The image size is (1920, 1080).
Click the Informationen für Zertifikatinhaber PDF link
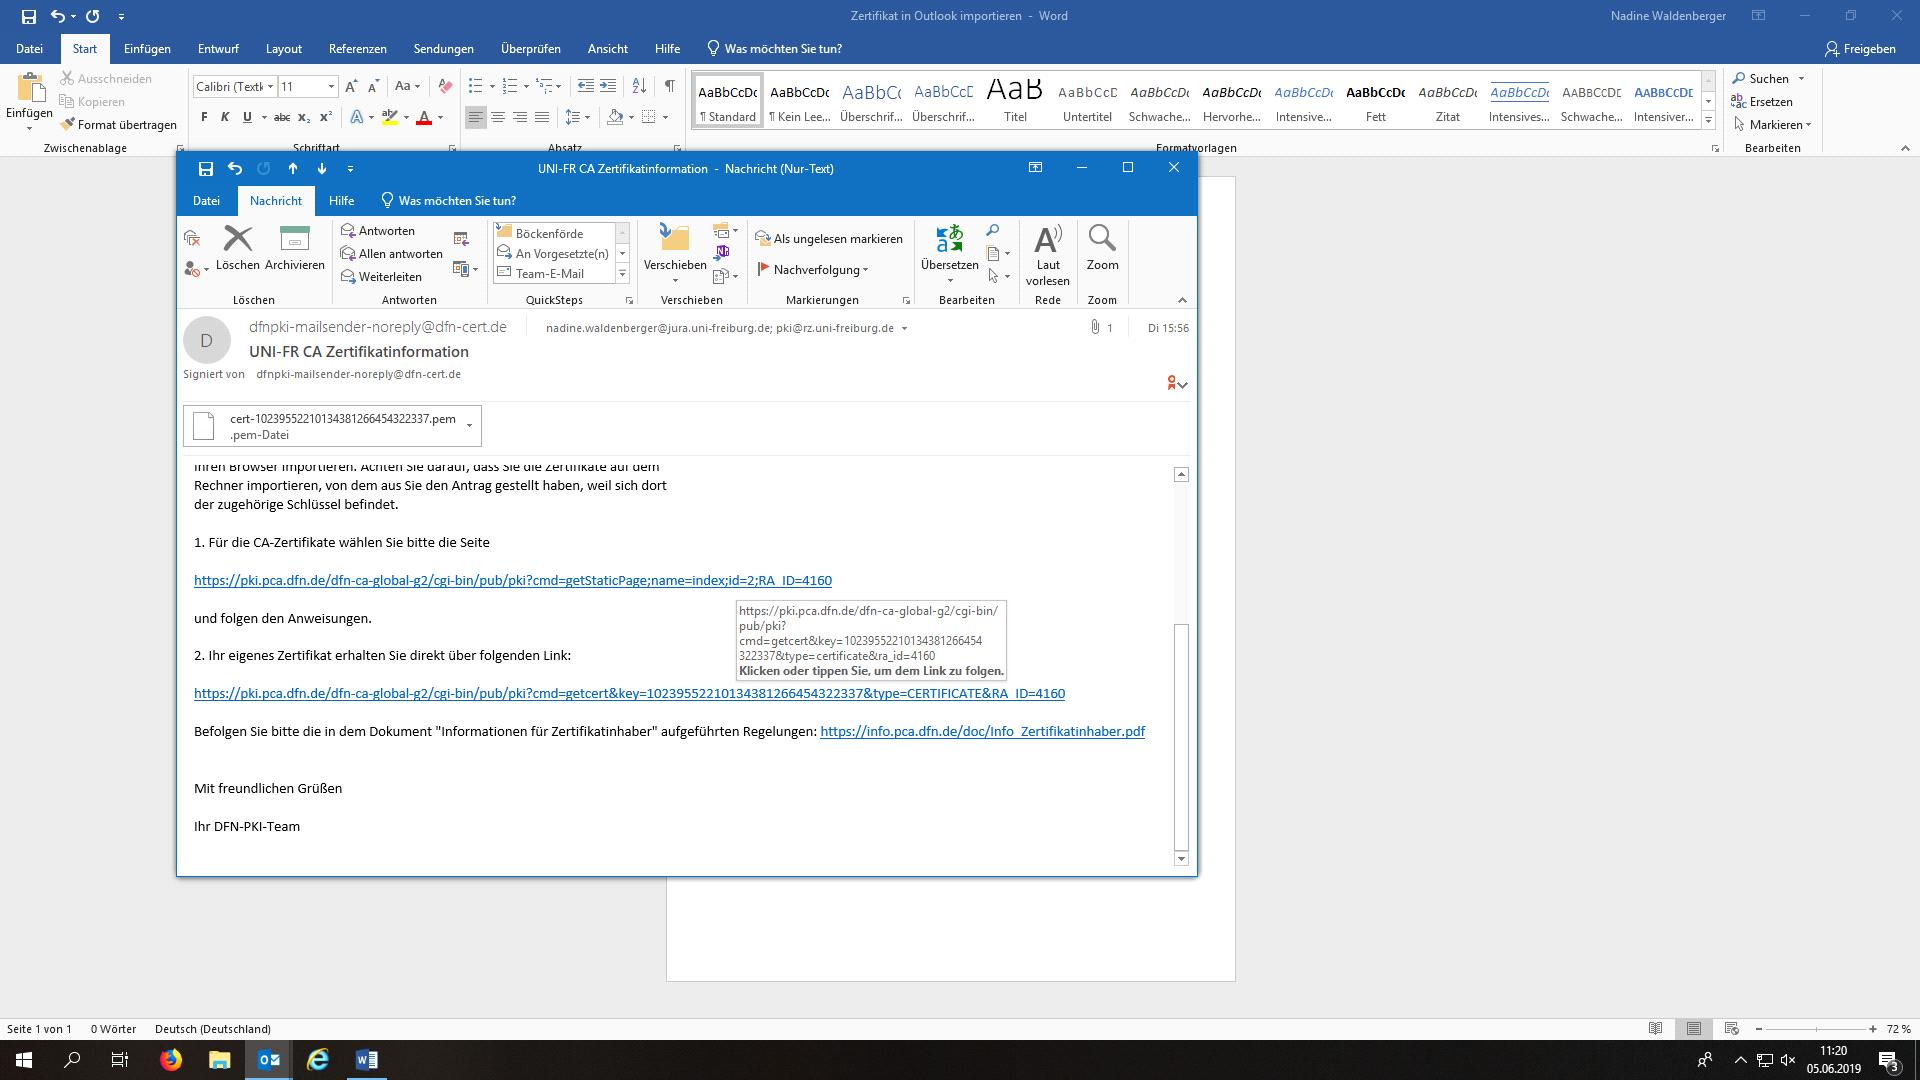tap(982, 732)
